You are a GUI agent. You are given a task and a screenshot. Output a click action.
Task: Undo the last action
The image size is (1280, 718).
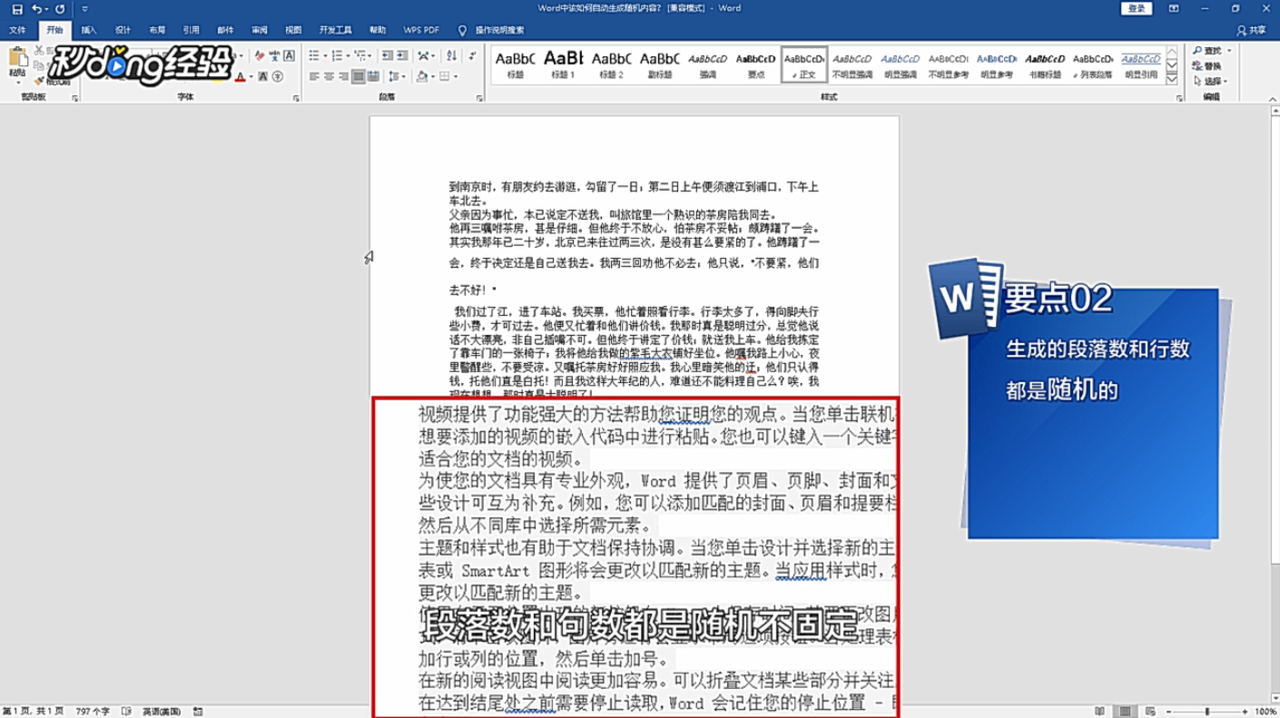click(x=37, y=9)
